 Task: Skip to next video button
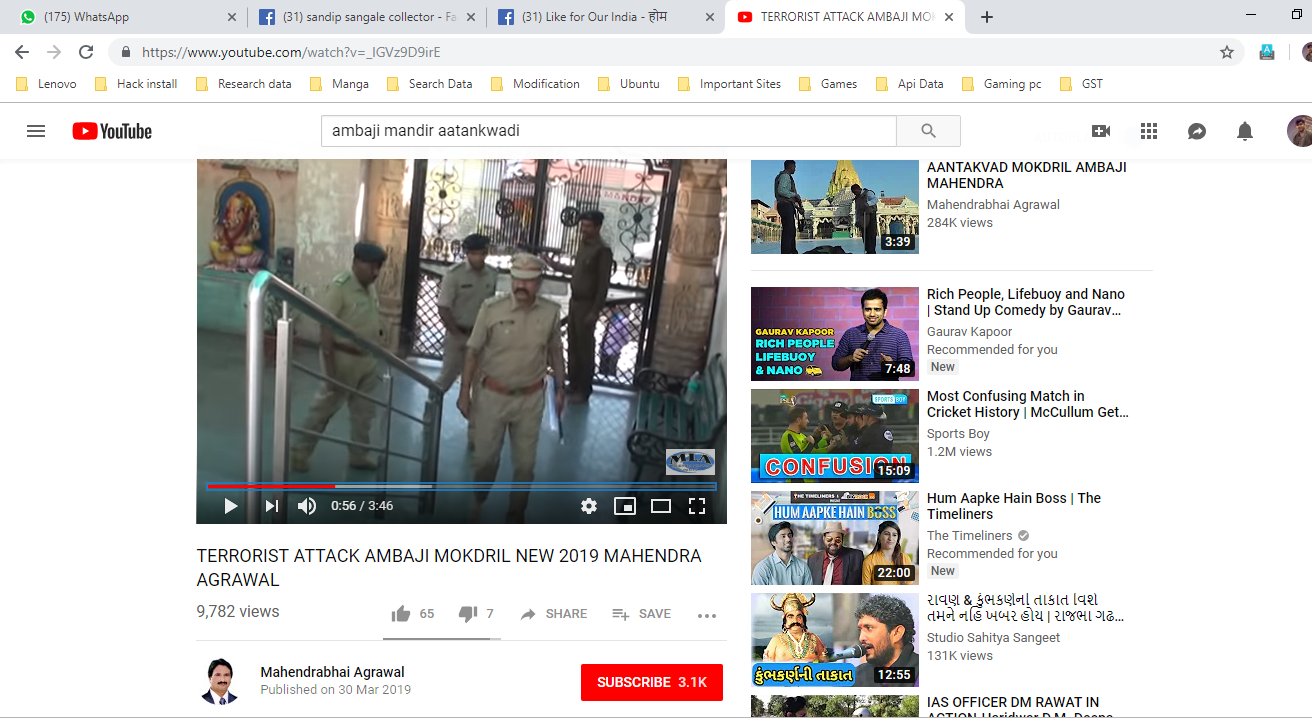[x=272, y=506]
